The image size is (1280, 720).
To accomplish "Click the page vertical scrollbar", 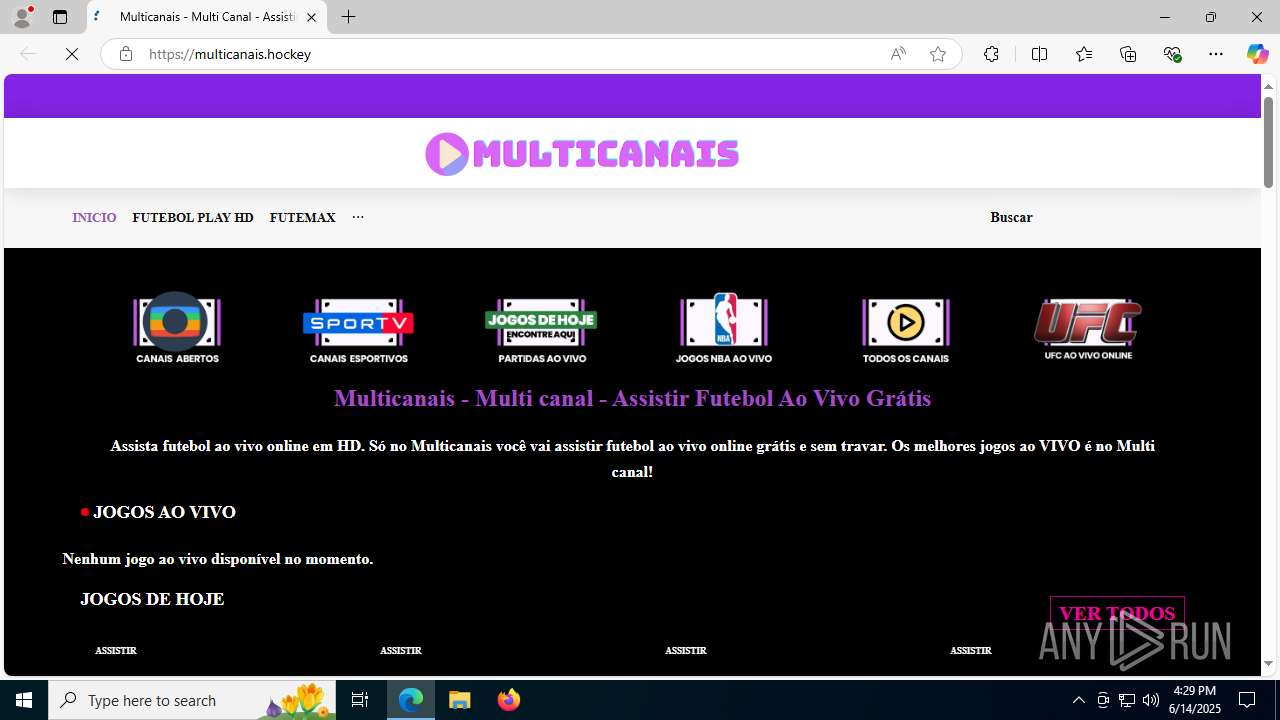I will tap(1268, 143).
